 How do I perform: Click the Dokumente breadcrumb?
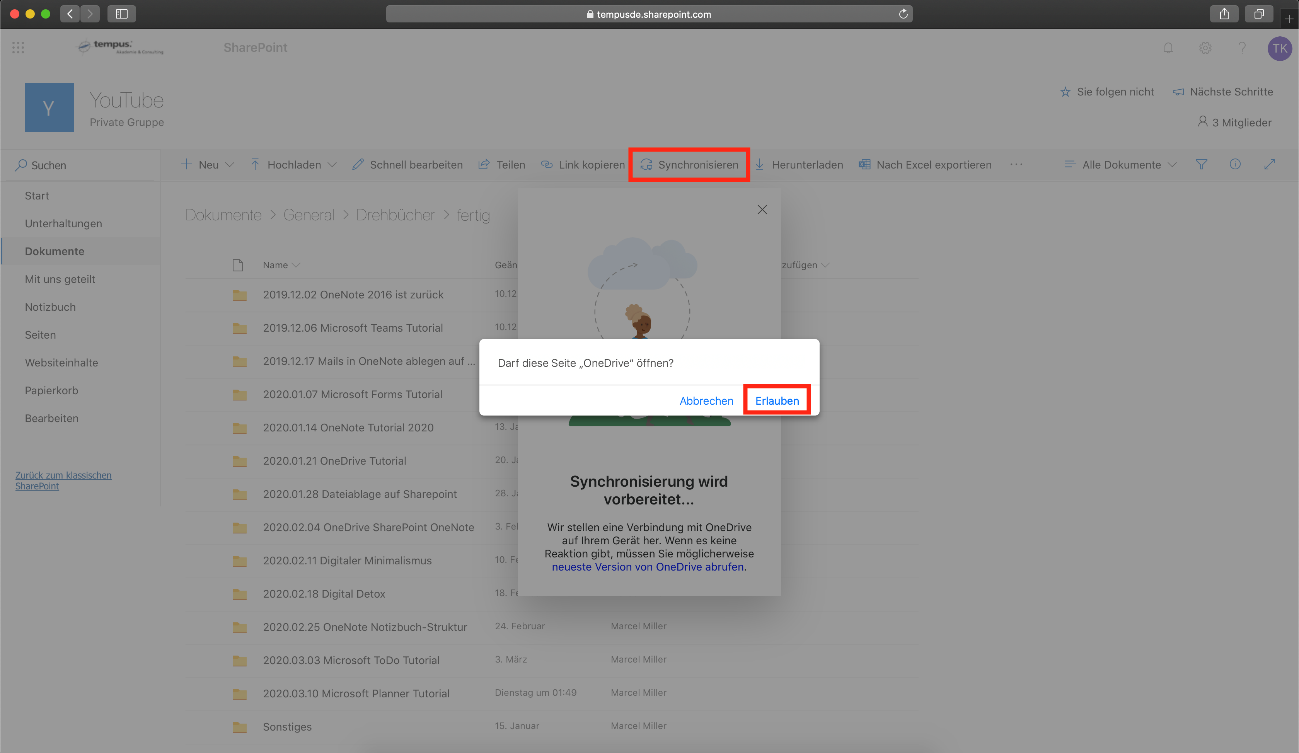(223, 215)
